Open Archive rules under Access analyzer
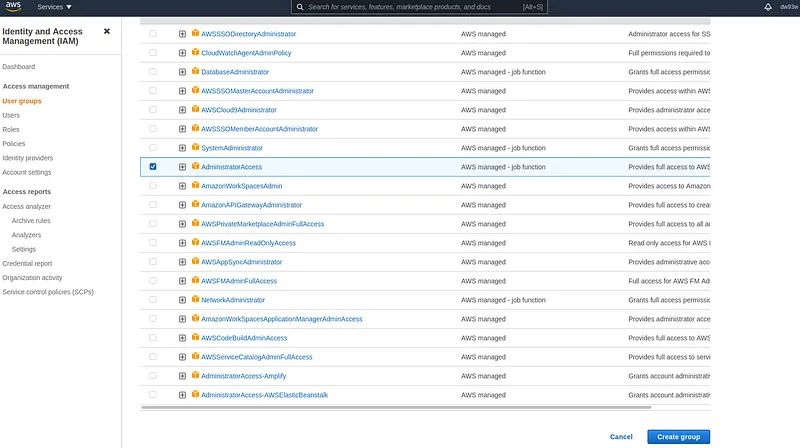Image resolution: width=800 pixels, height=448 pixels. click(31, 221)
